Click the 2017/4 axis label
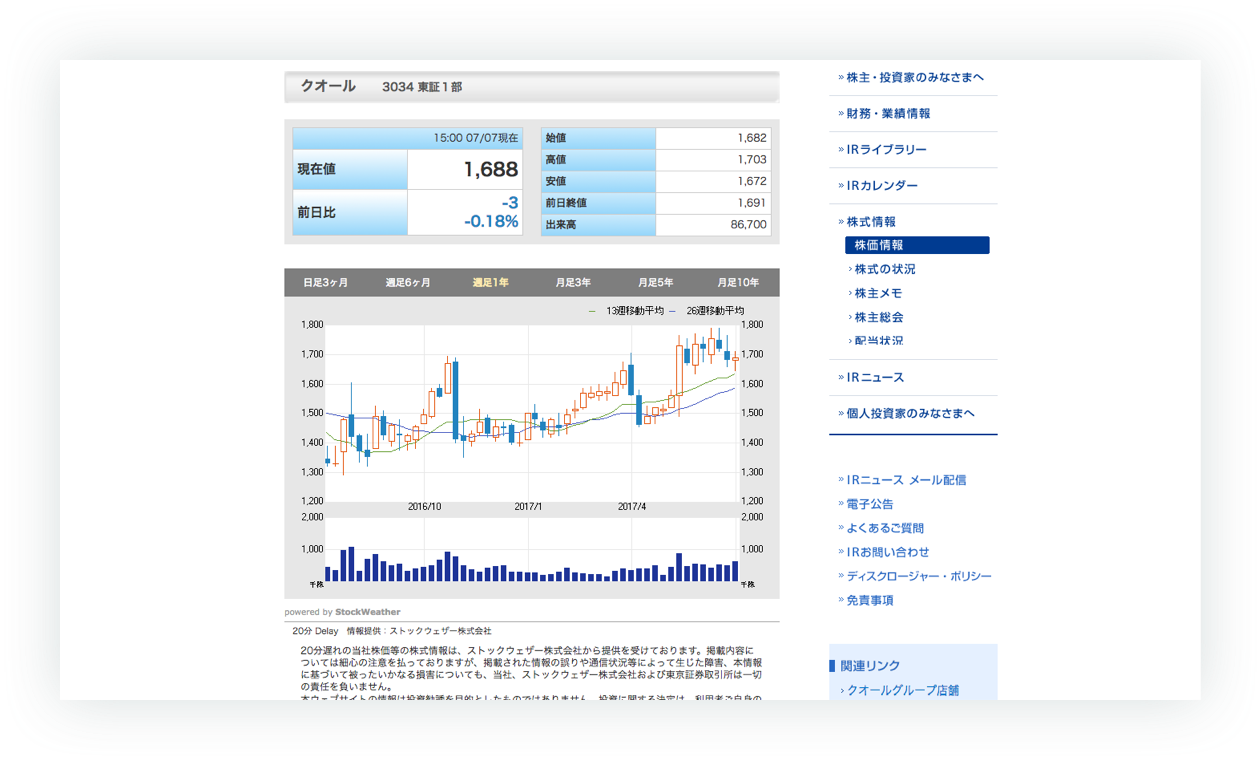This screenshot has height=760, width=1260. pyautogui.click(x=632, y=507)
